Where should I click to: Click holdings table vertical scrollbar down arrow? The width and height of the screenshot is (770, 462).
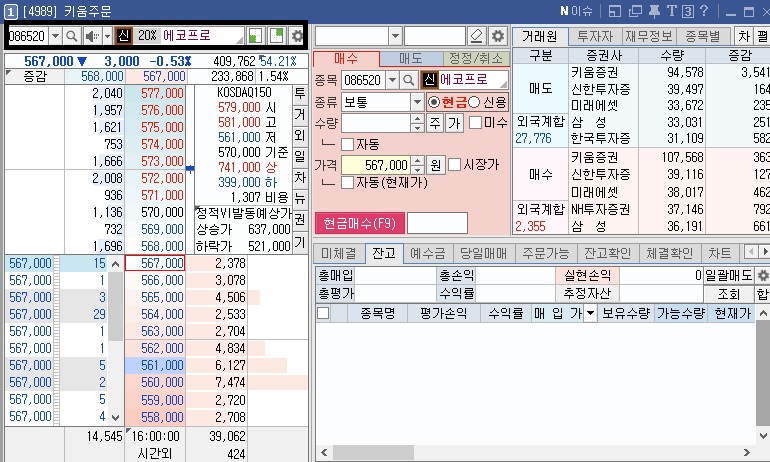click(763, 435)
